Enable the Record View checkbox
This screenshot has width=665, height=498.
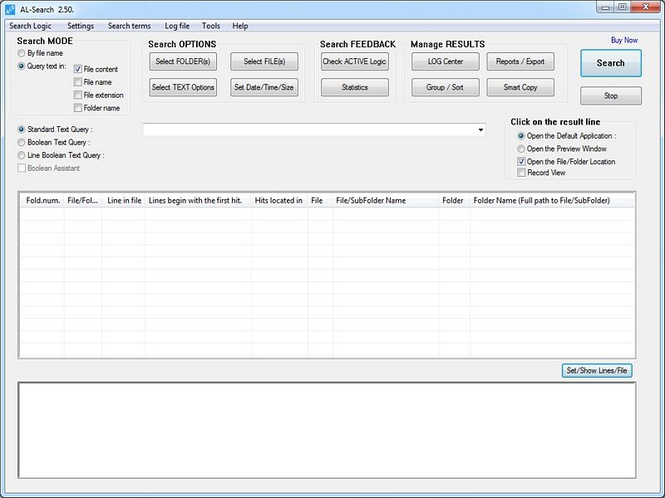521,173
